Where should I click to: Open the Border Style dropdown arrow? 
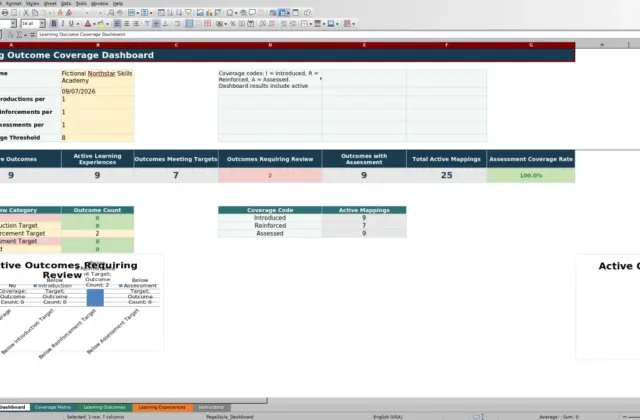324,24
